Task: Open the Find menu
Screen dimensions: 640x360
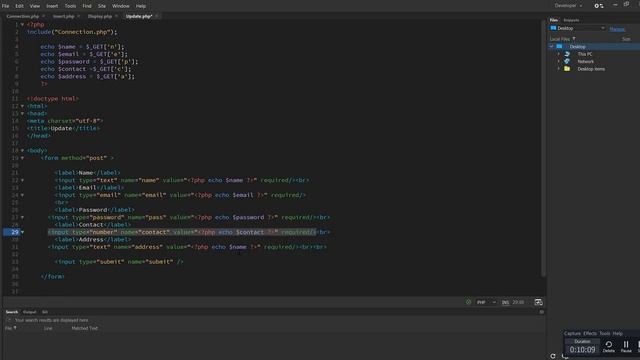Action: coord(87,6)
